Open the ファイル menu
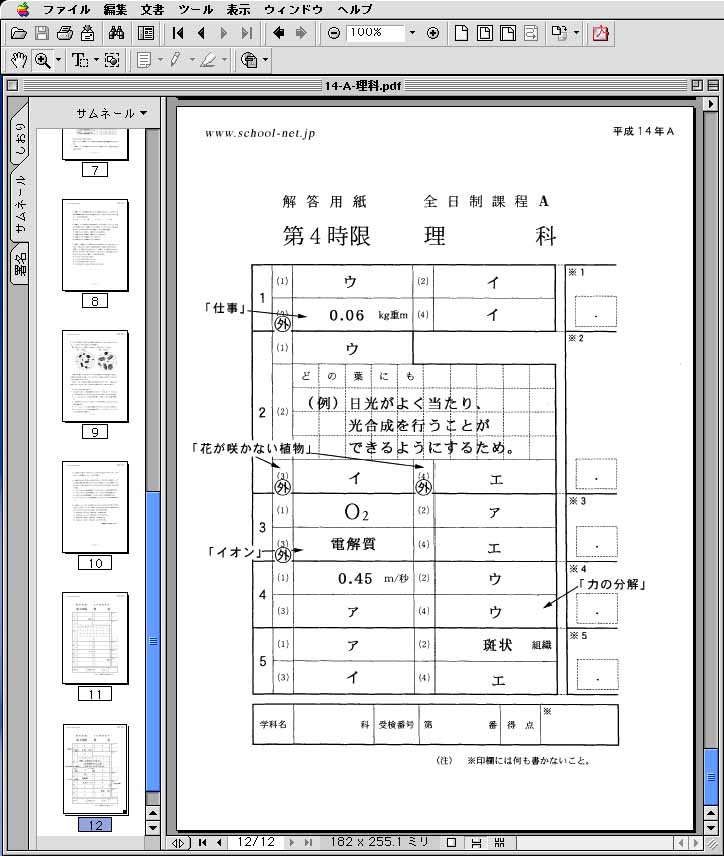This screenshot has width=724, height=856. pos(67,9)
